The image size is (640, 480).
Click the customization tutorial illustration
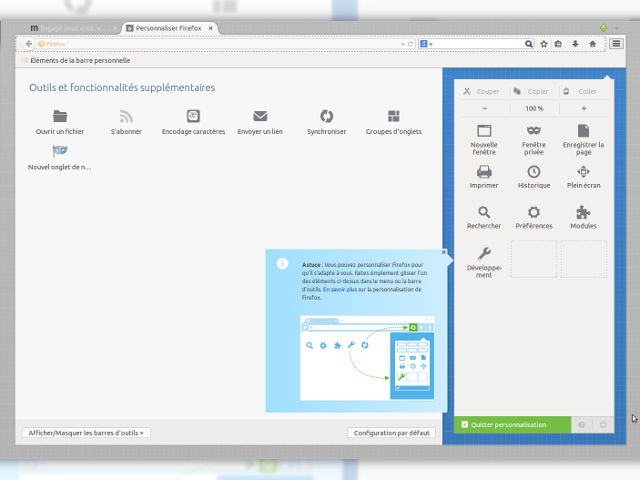click(x=367, y=358)
